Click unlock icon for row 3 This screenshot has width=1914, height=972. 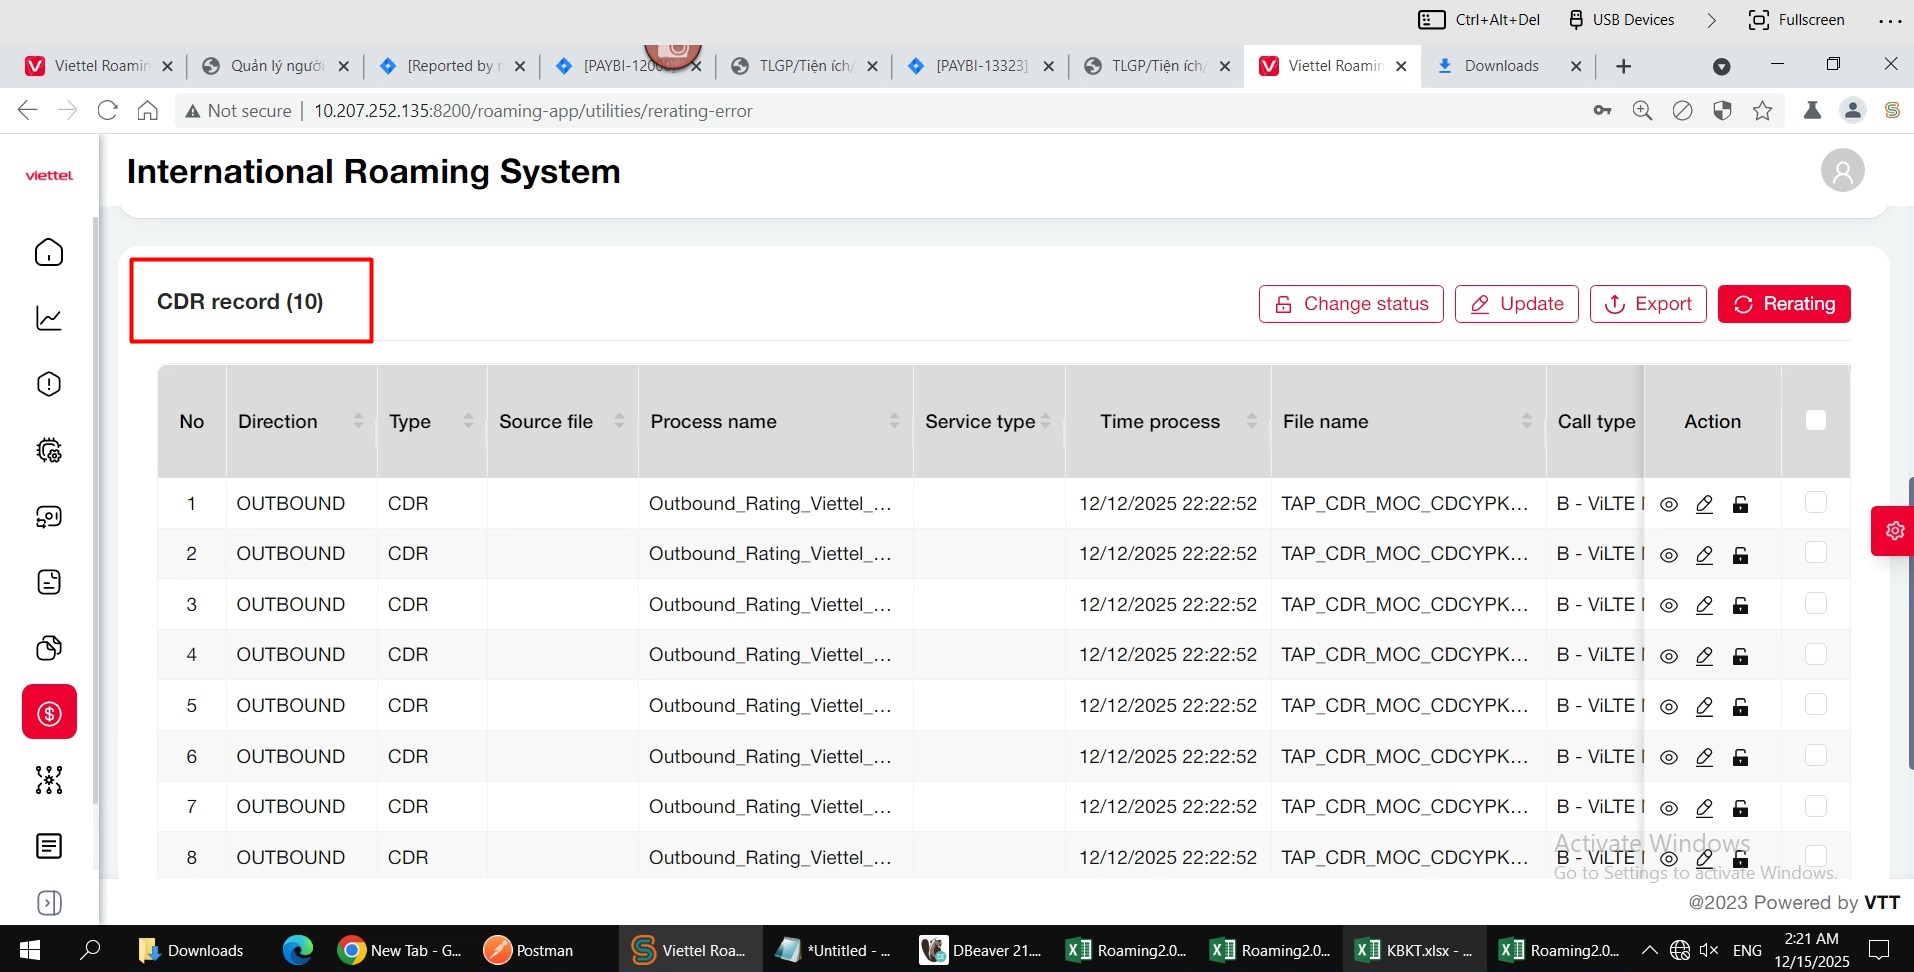(x=1740, y=605)
